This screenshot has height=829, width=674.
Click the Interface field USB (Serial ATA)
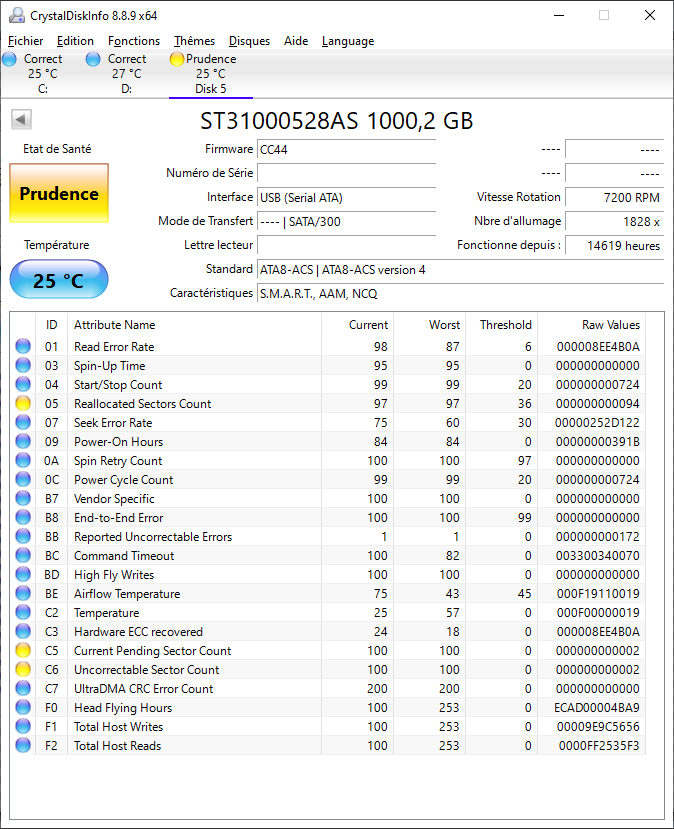coord(346,198)
